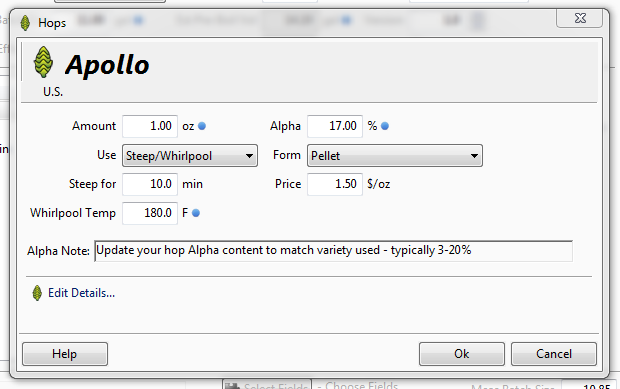Close the Hops dialog with the X
620x389 pixels.
(x=580, y=18)
